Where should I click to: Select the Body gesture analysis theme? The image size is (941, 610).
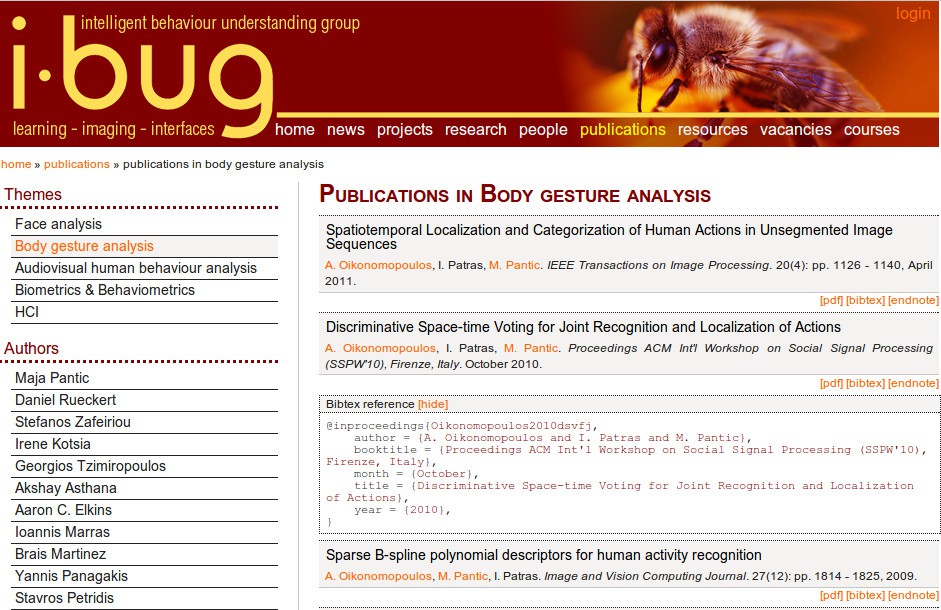(144, 246)
